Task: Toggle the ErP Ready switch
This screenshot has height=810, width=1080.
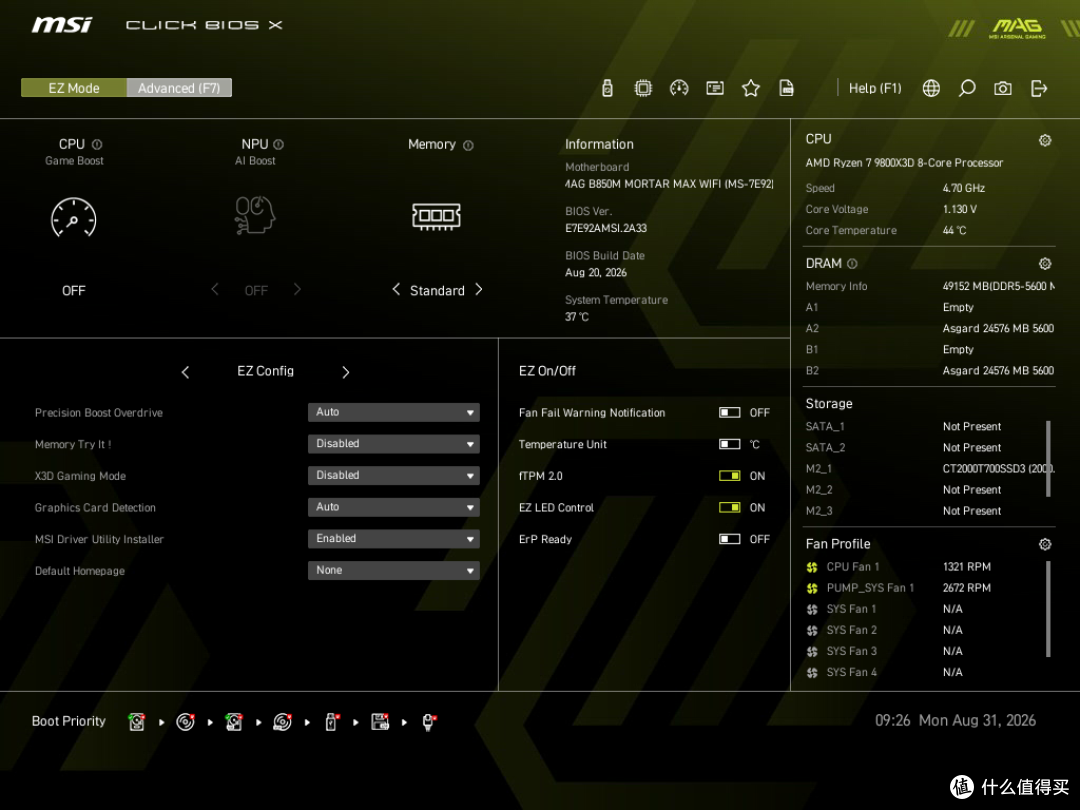Action: point(729,539)
